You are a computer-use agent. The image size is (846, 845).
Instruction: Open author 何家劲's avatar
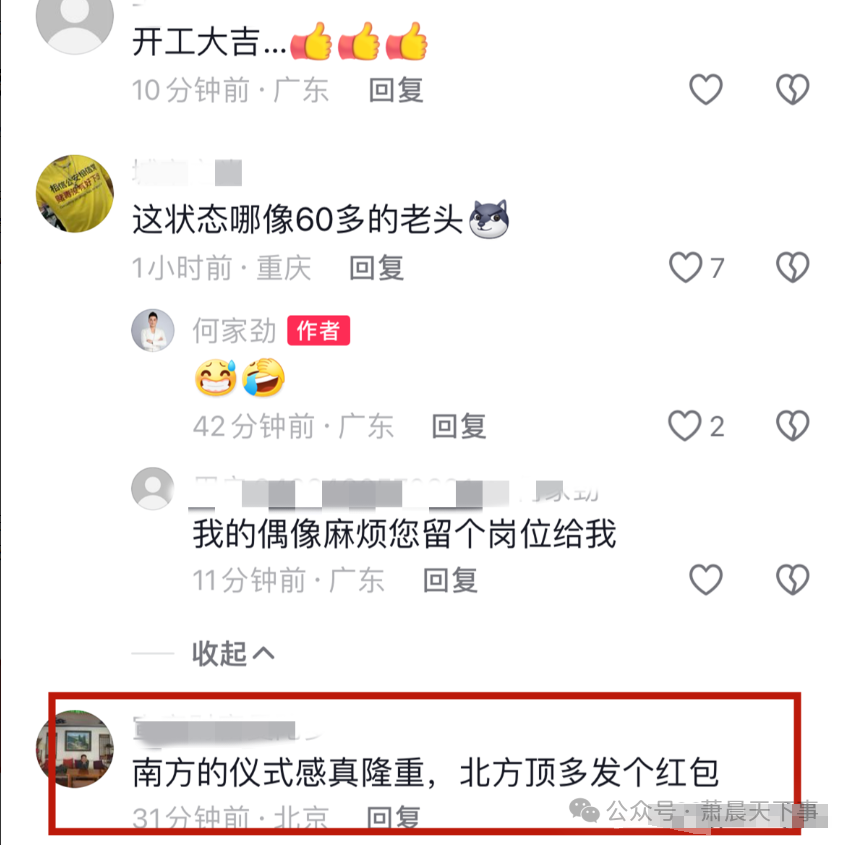[153, 331]
